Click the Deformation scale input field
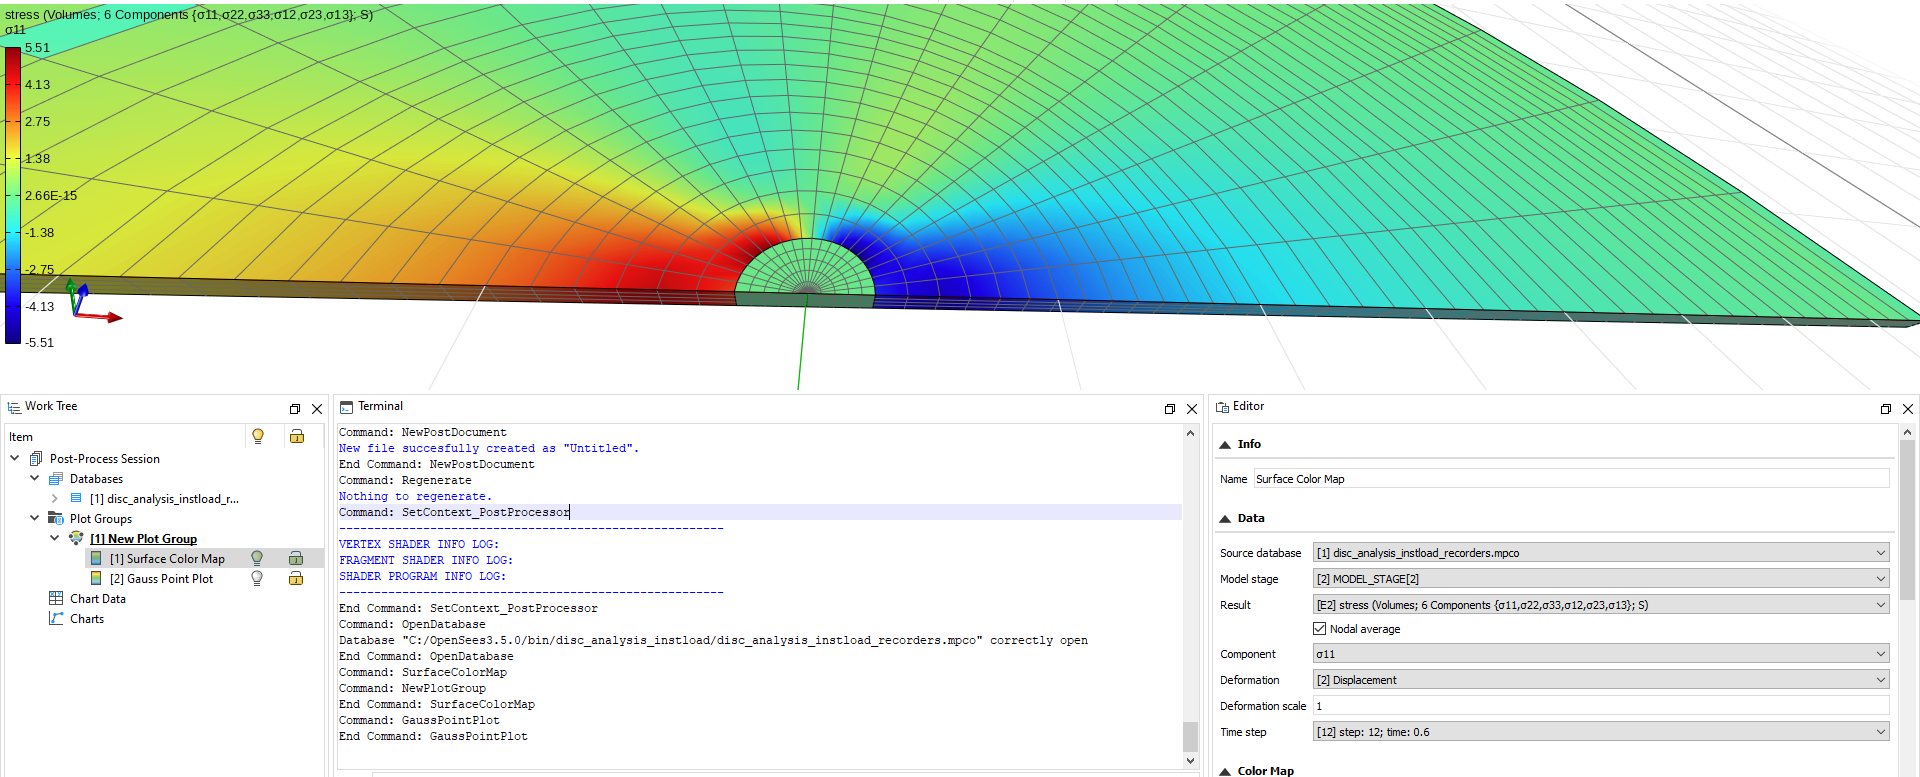The height and width of the screenshot is (777, 1920). [1601, 706]
